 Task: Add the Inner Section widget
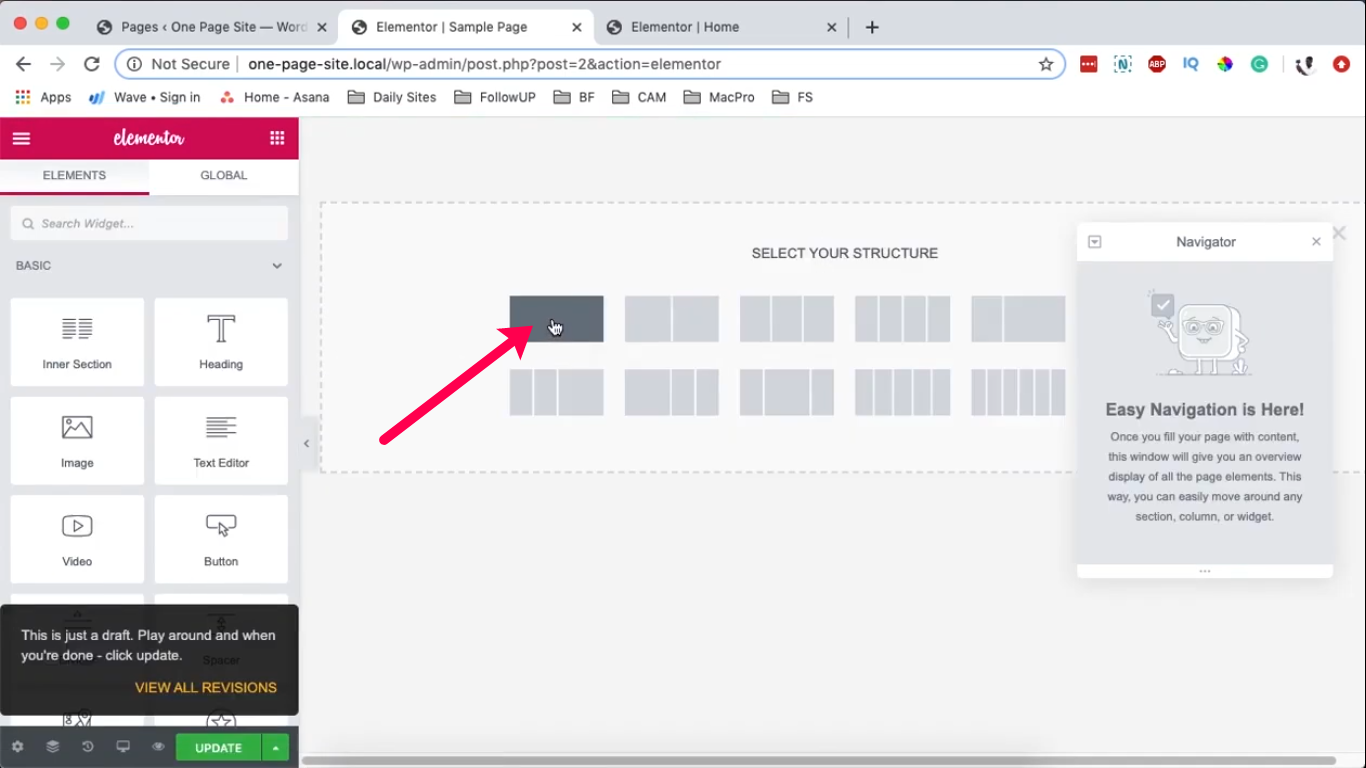point(77,342)
